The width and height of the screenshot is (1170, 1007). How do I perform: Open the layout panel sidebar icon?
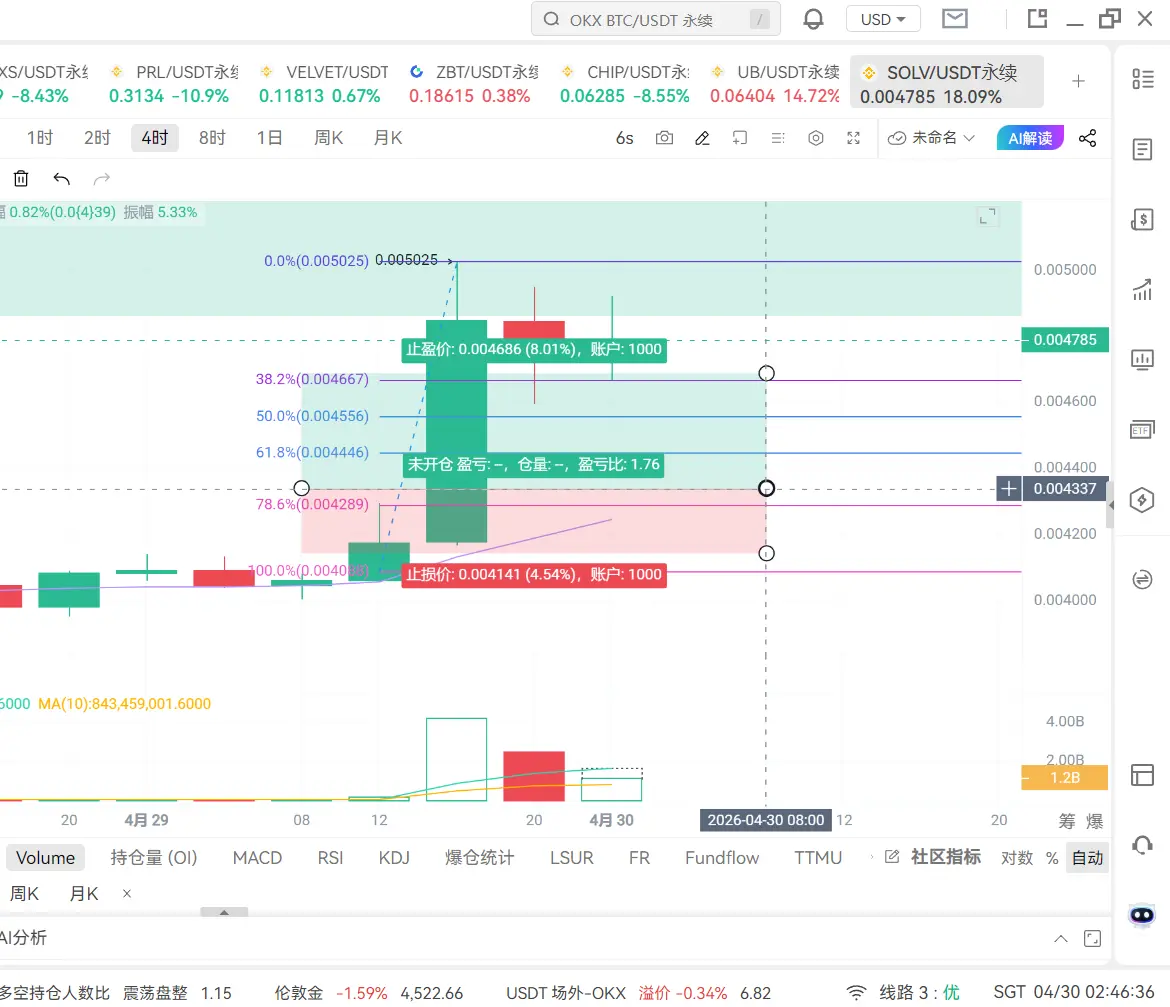(1142, 775)
